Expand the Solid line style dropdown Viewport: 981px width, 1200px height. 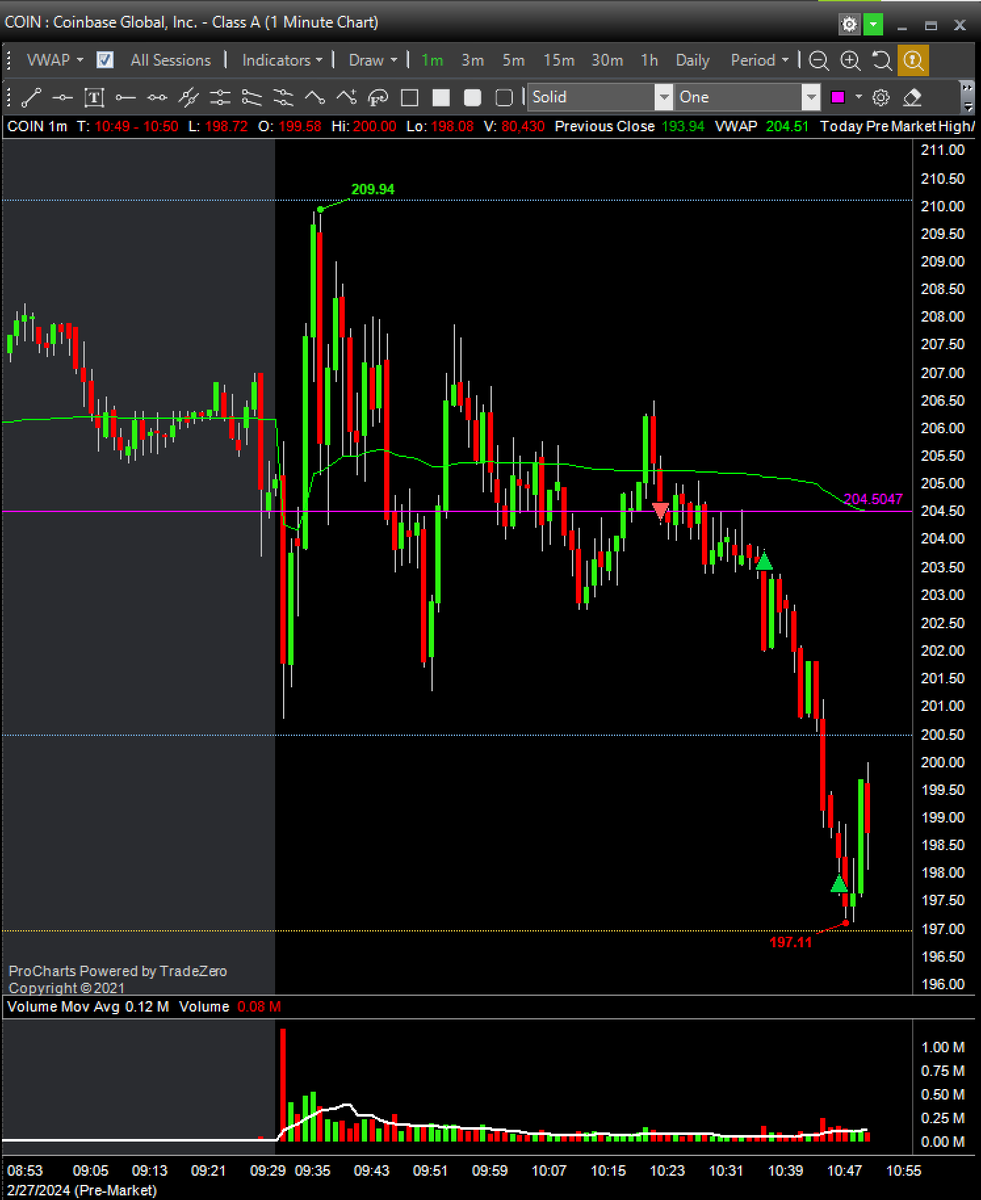[x=665, y=97]
